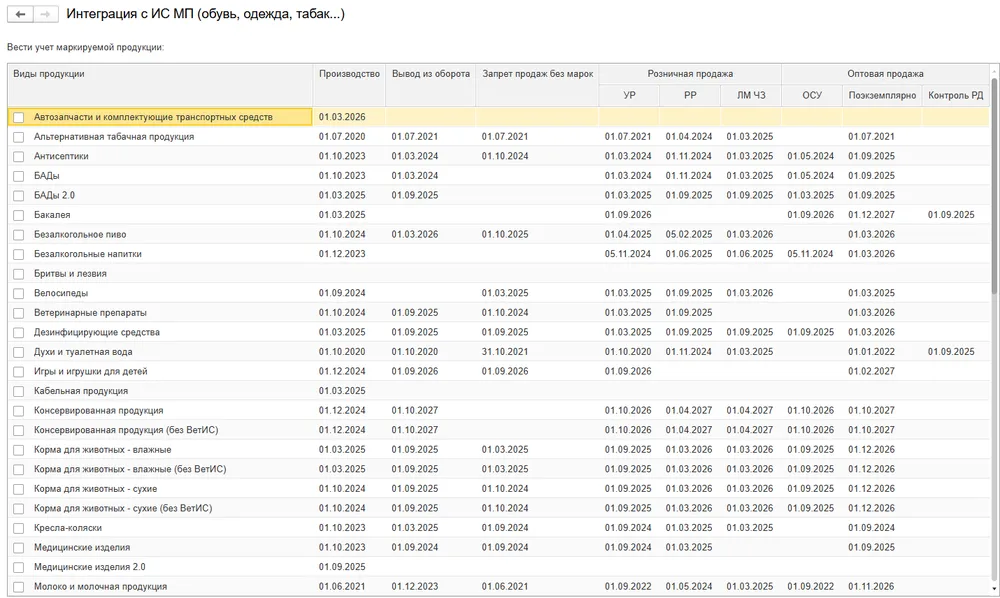Image resolution: width=1000 pixels, height=598 pixels.
Task: Go forward with the right arrow button
Action: (45, 14)
